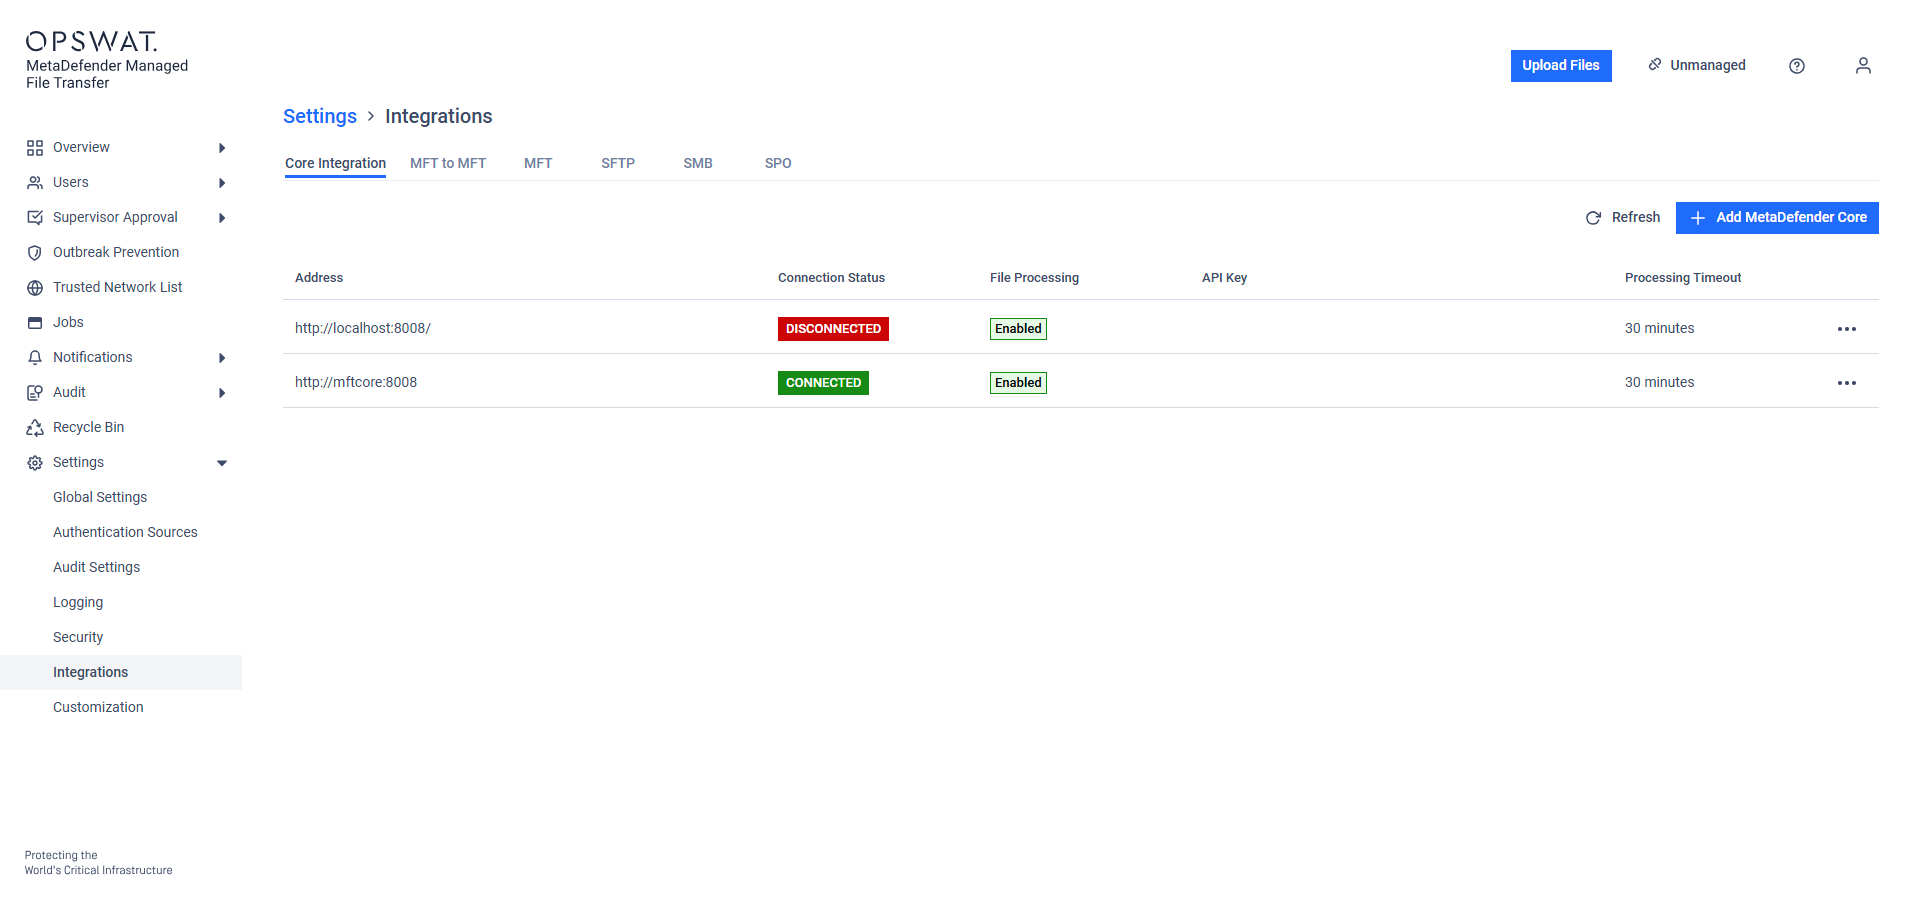Click the Integrations breadcrumb title
This screenshot has height=911, width=1920.
point(439,116)
